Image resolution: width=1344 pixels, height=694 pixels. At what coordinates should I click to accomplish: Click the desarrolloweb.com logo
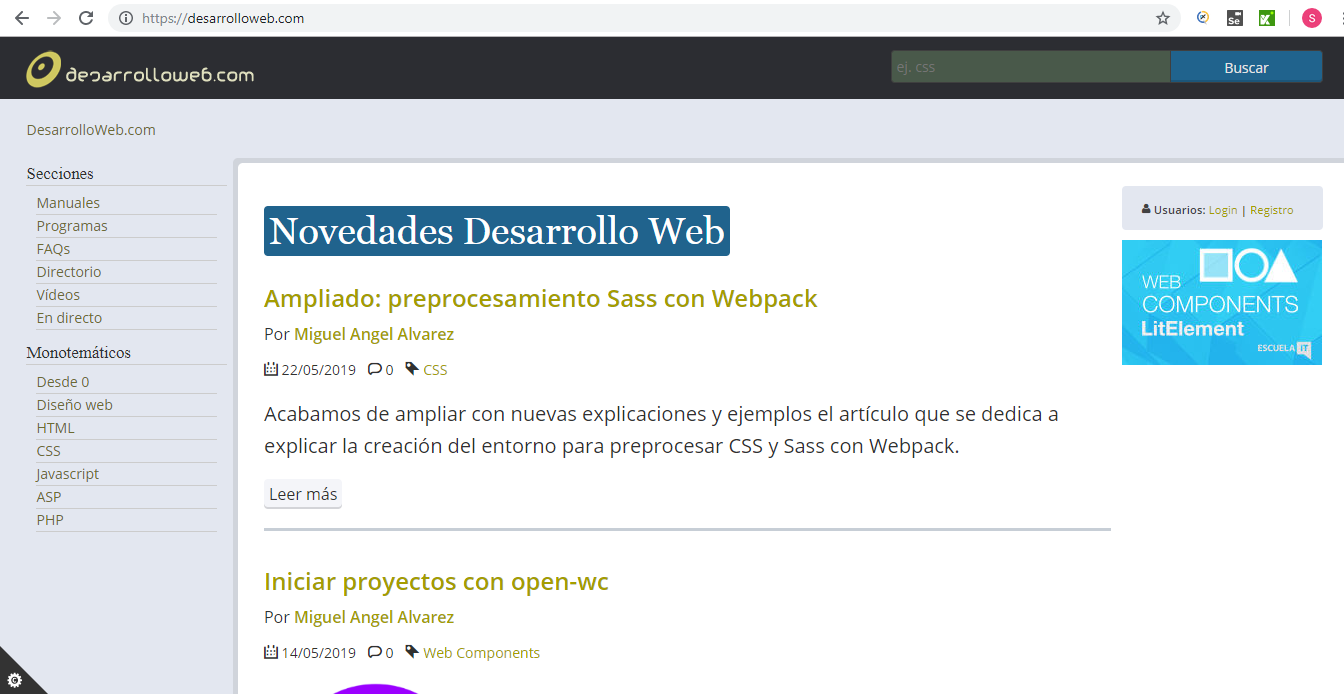tap(140, 70)
